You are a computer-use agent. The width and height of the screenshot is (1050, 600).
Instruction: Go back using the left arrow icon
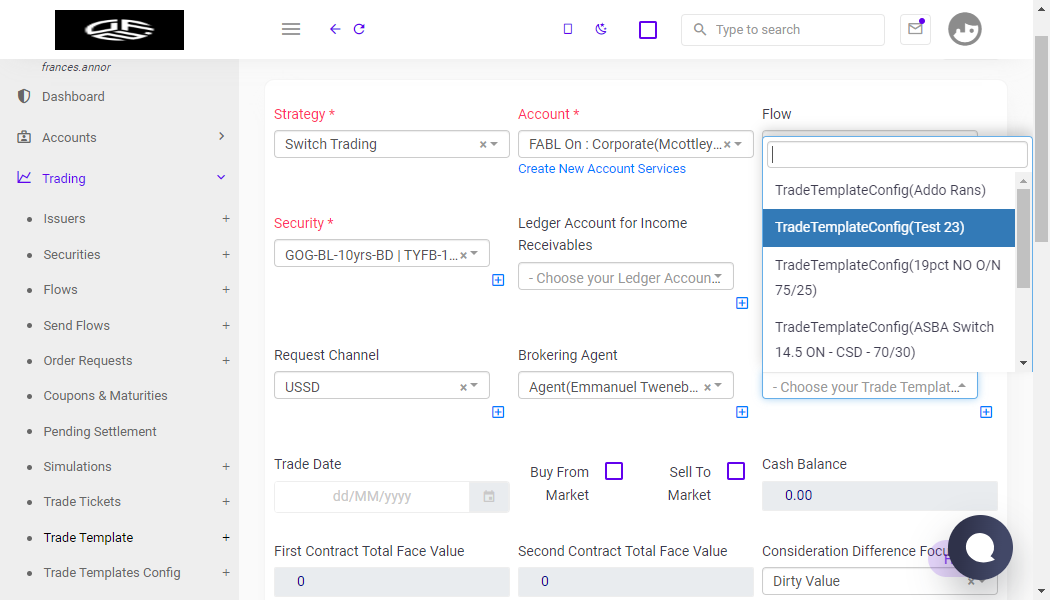335,29
